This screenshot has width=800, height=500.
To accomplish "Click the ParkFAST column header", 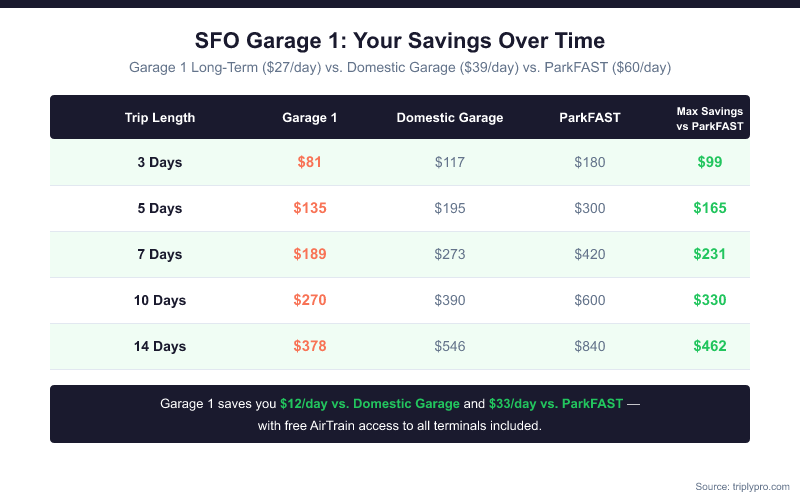I will (x=590, y=118).
